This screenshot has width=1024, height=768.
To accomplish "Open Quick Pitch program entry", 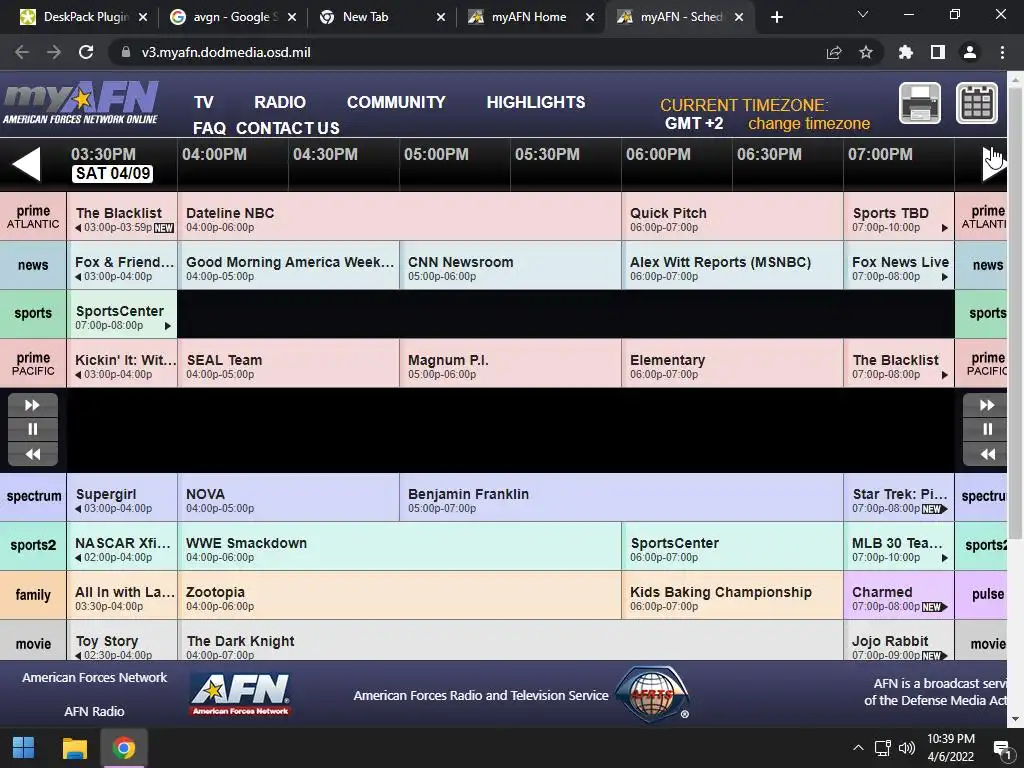I will (x=732, y=216).
